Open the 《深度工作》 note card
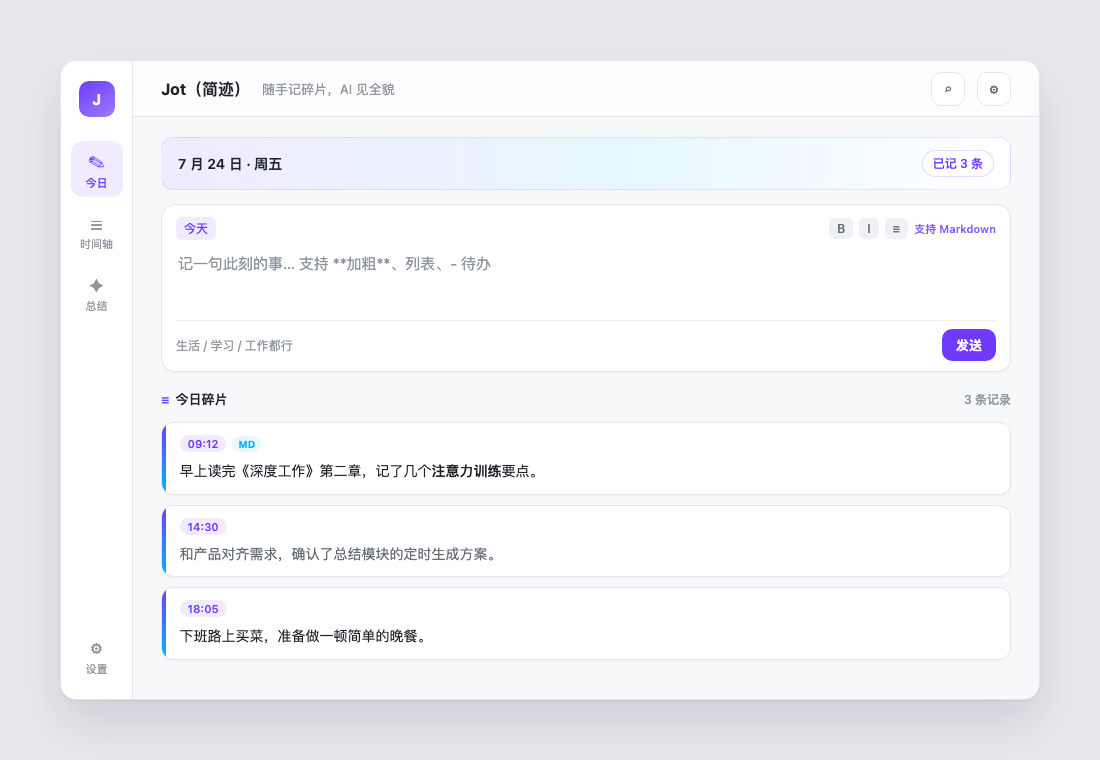1100x760 pixels. [586, 458]
